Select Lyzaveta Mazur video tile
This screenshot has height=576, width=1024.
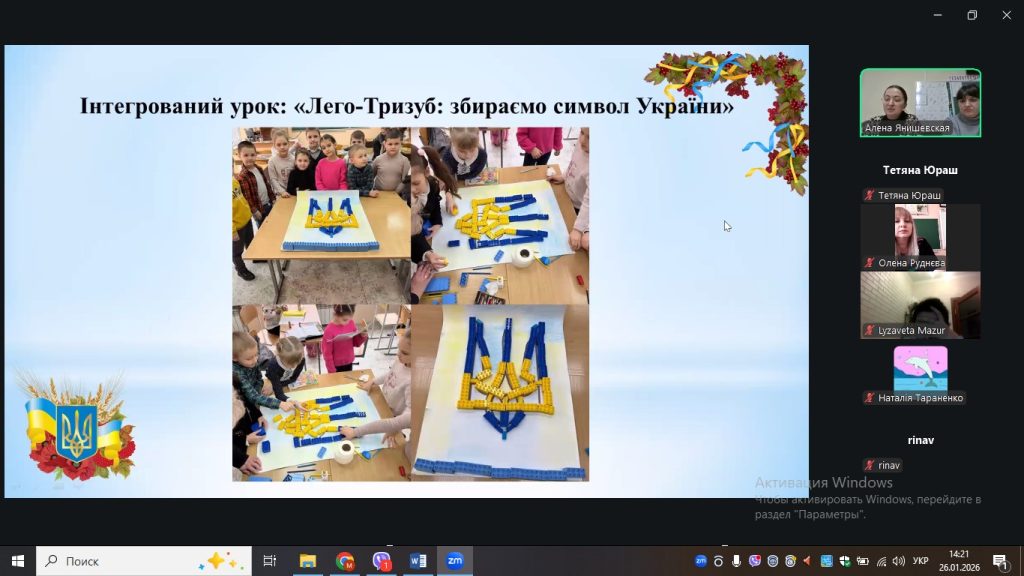coord(920,304)
